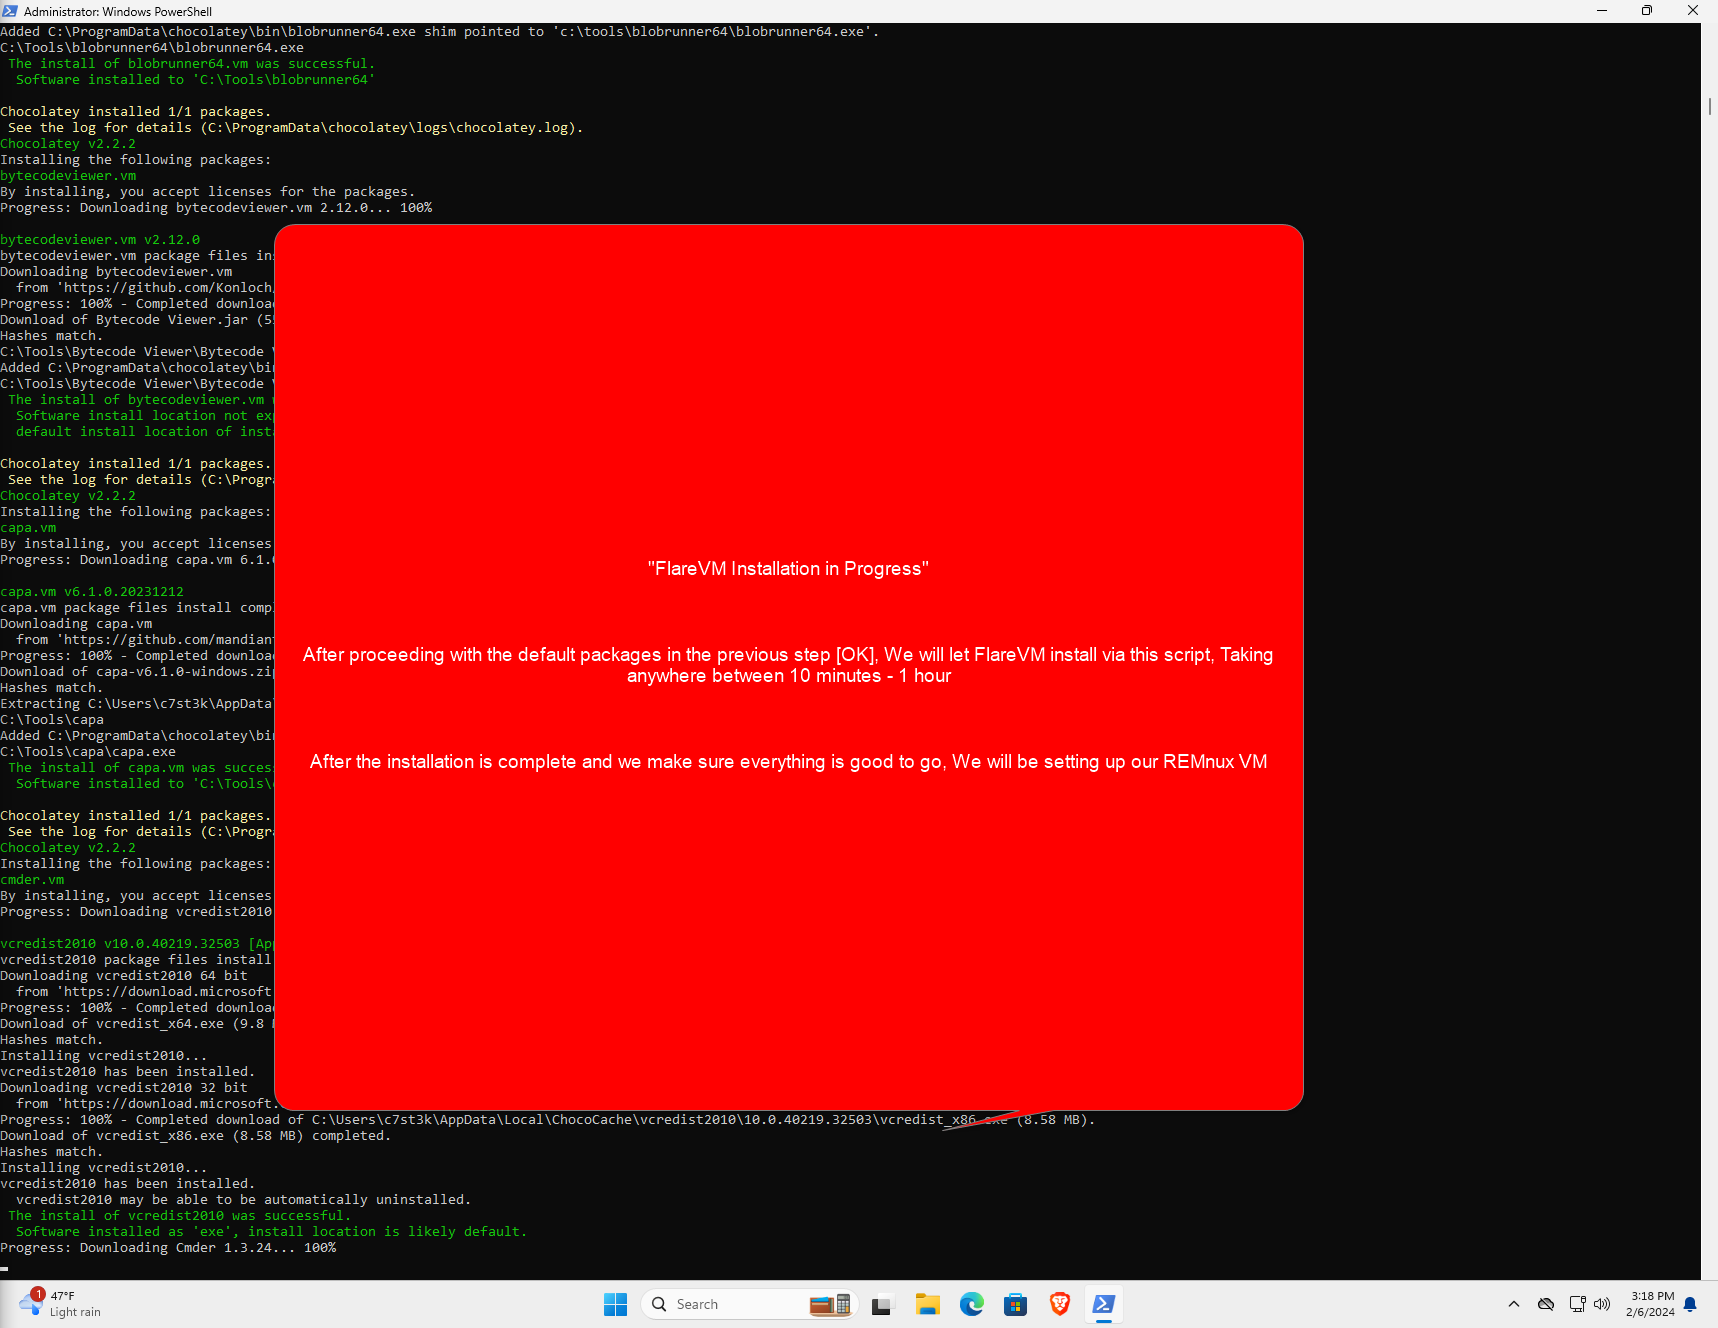Image resolution: width=1718 pixels, height=1328 pixels.
Task: Launch File Explorer from the taskbar
Action: point(927,1304)
